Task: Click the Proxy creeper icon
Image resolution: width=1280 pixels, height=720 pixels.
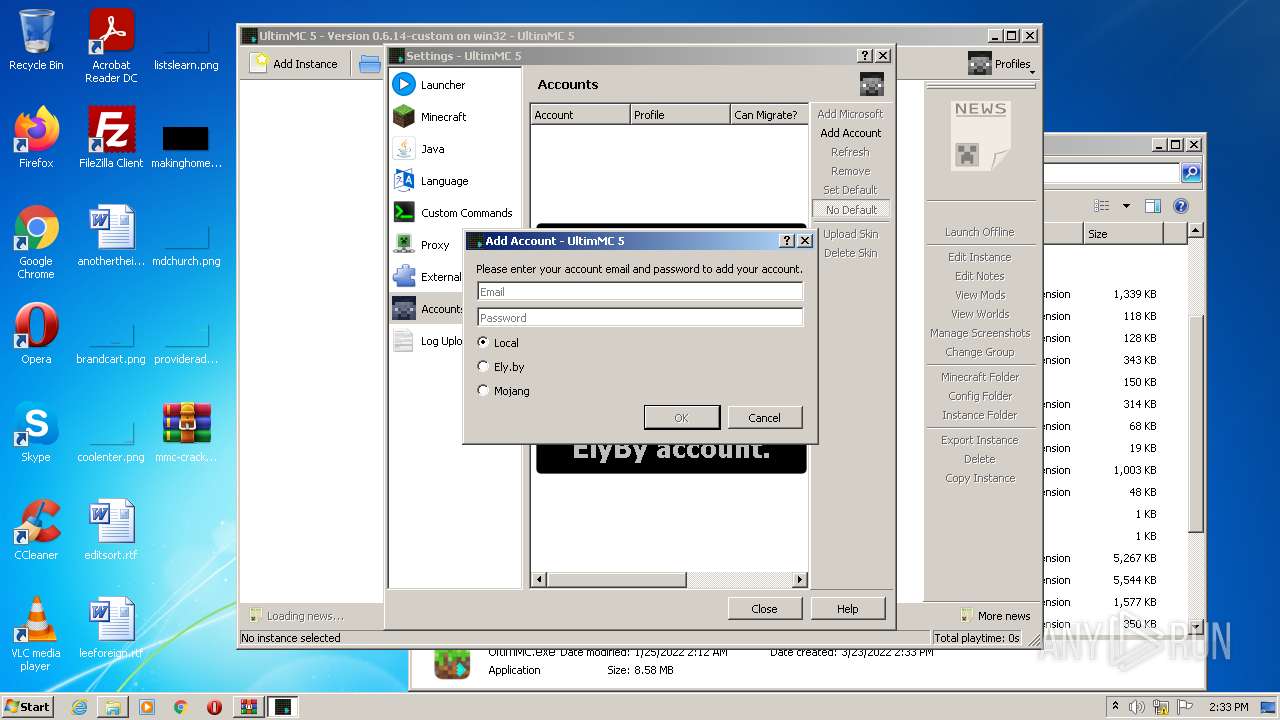Action: point(404,244)
